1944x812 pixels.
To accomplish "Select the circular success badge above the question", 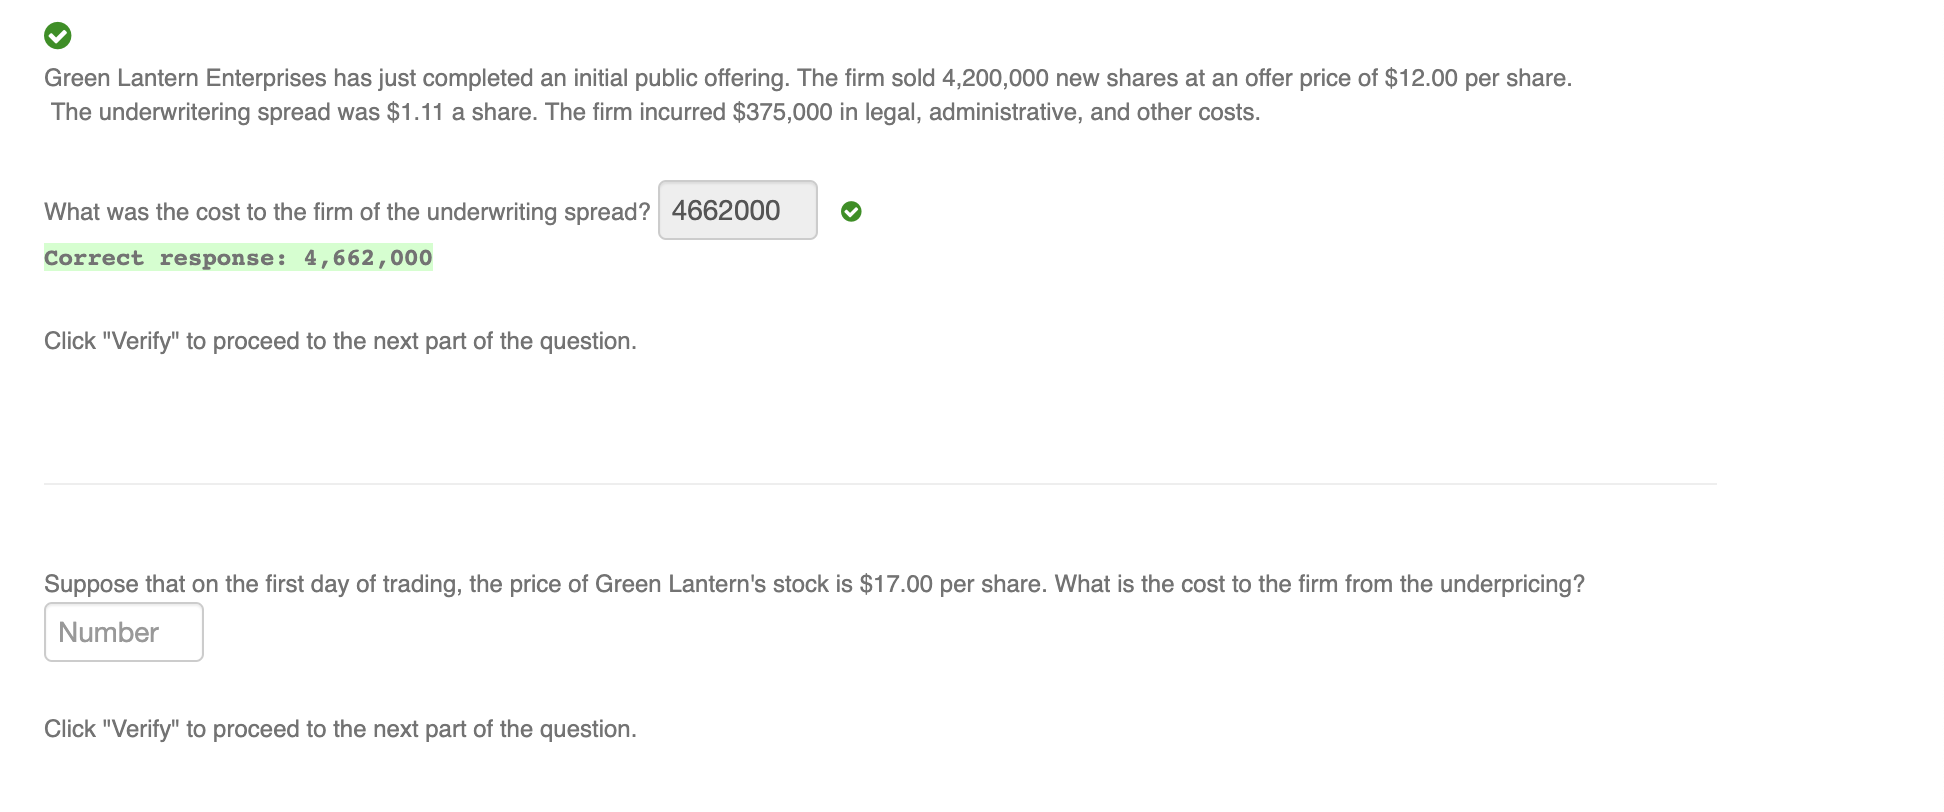I will coord(57,37).
